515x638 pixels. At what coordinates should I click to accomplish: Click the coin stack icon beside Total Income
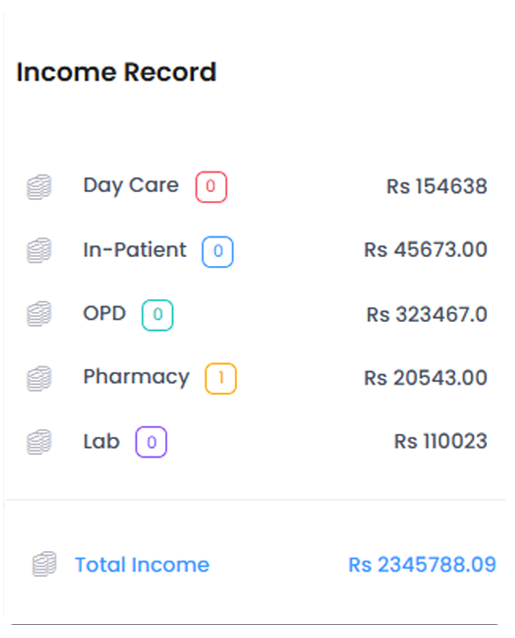44,564
